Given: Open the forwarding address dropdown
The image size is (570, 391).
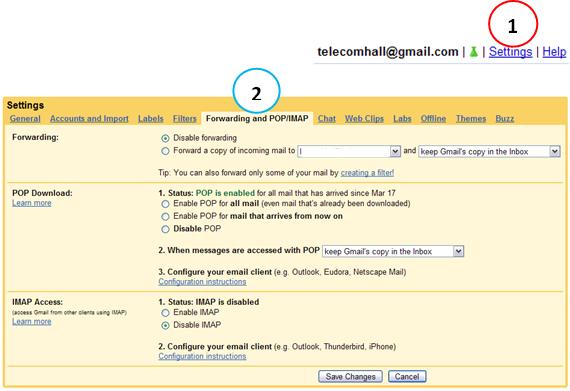Looking at the screenshot, I should pos(349,151).
